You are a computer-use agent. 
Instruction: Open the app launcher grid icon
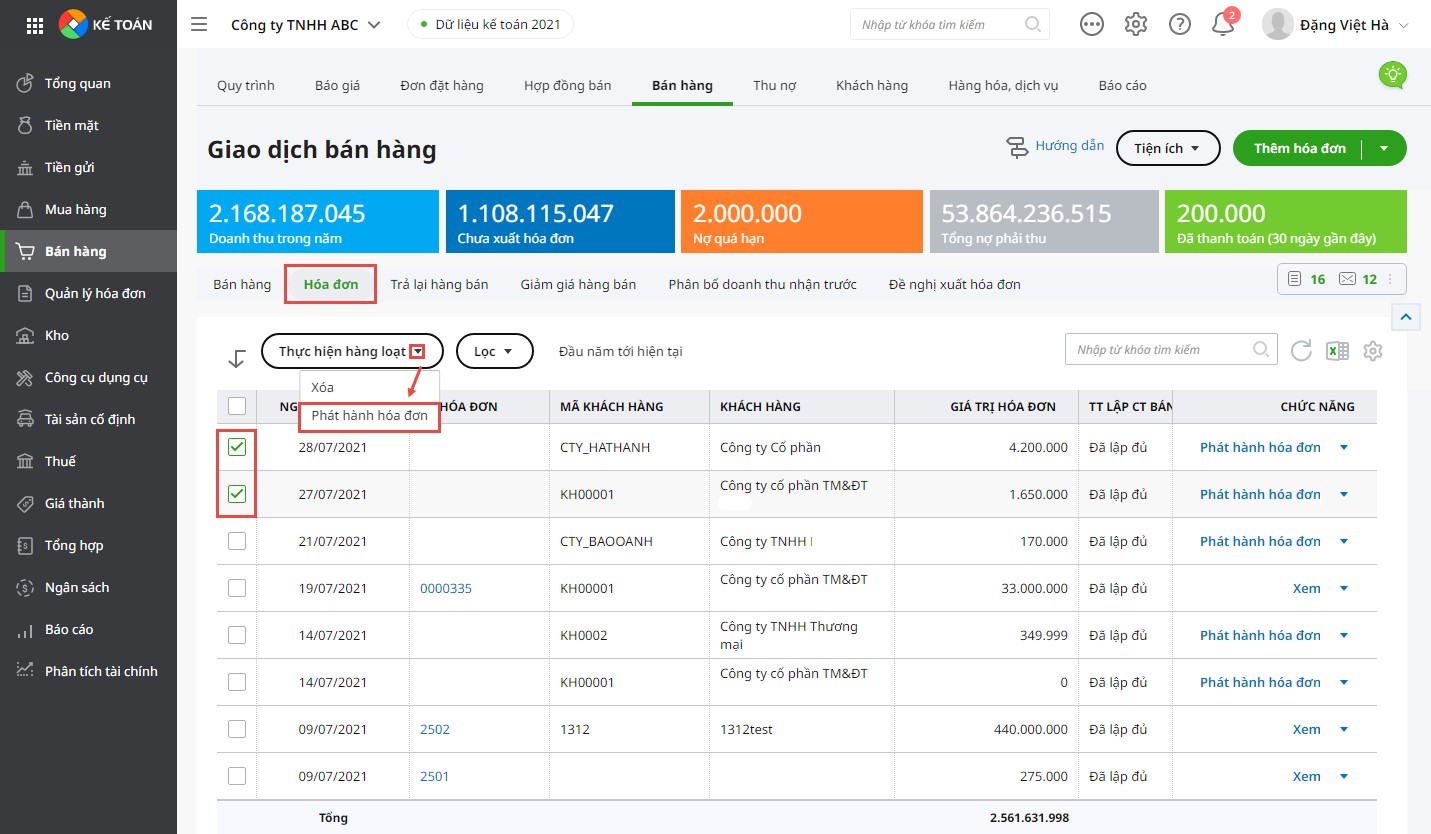tap(34, 25)
